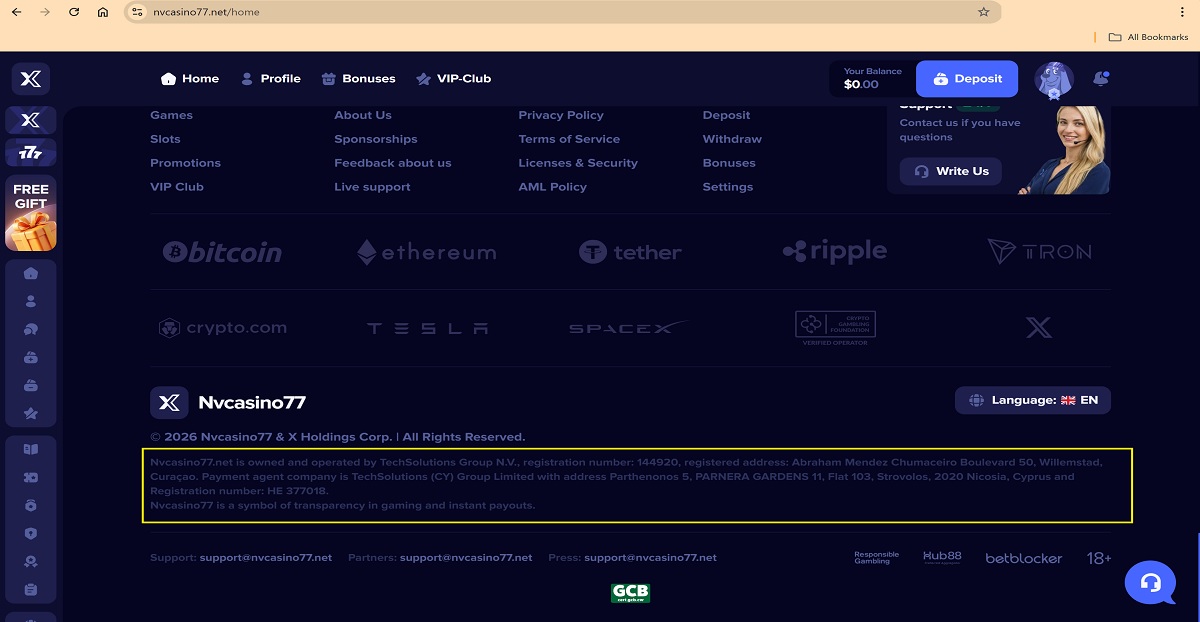
Task: Select Profile in the top navigation
Action: [270, 79]
